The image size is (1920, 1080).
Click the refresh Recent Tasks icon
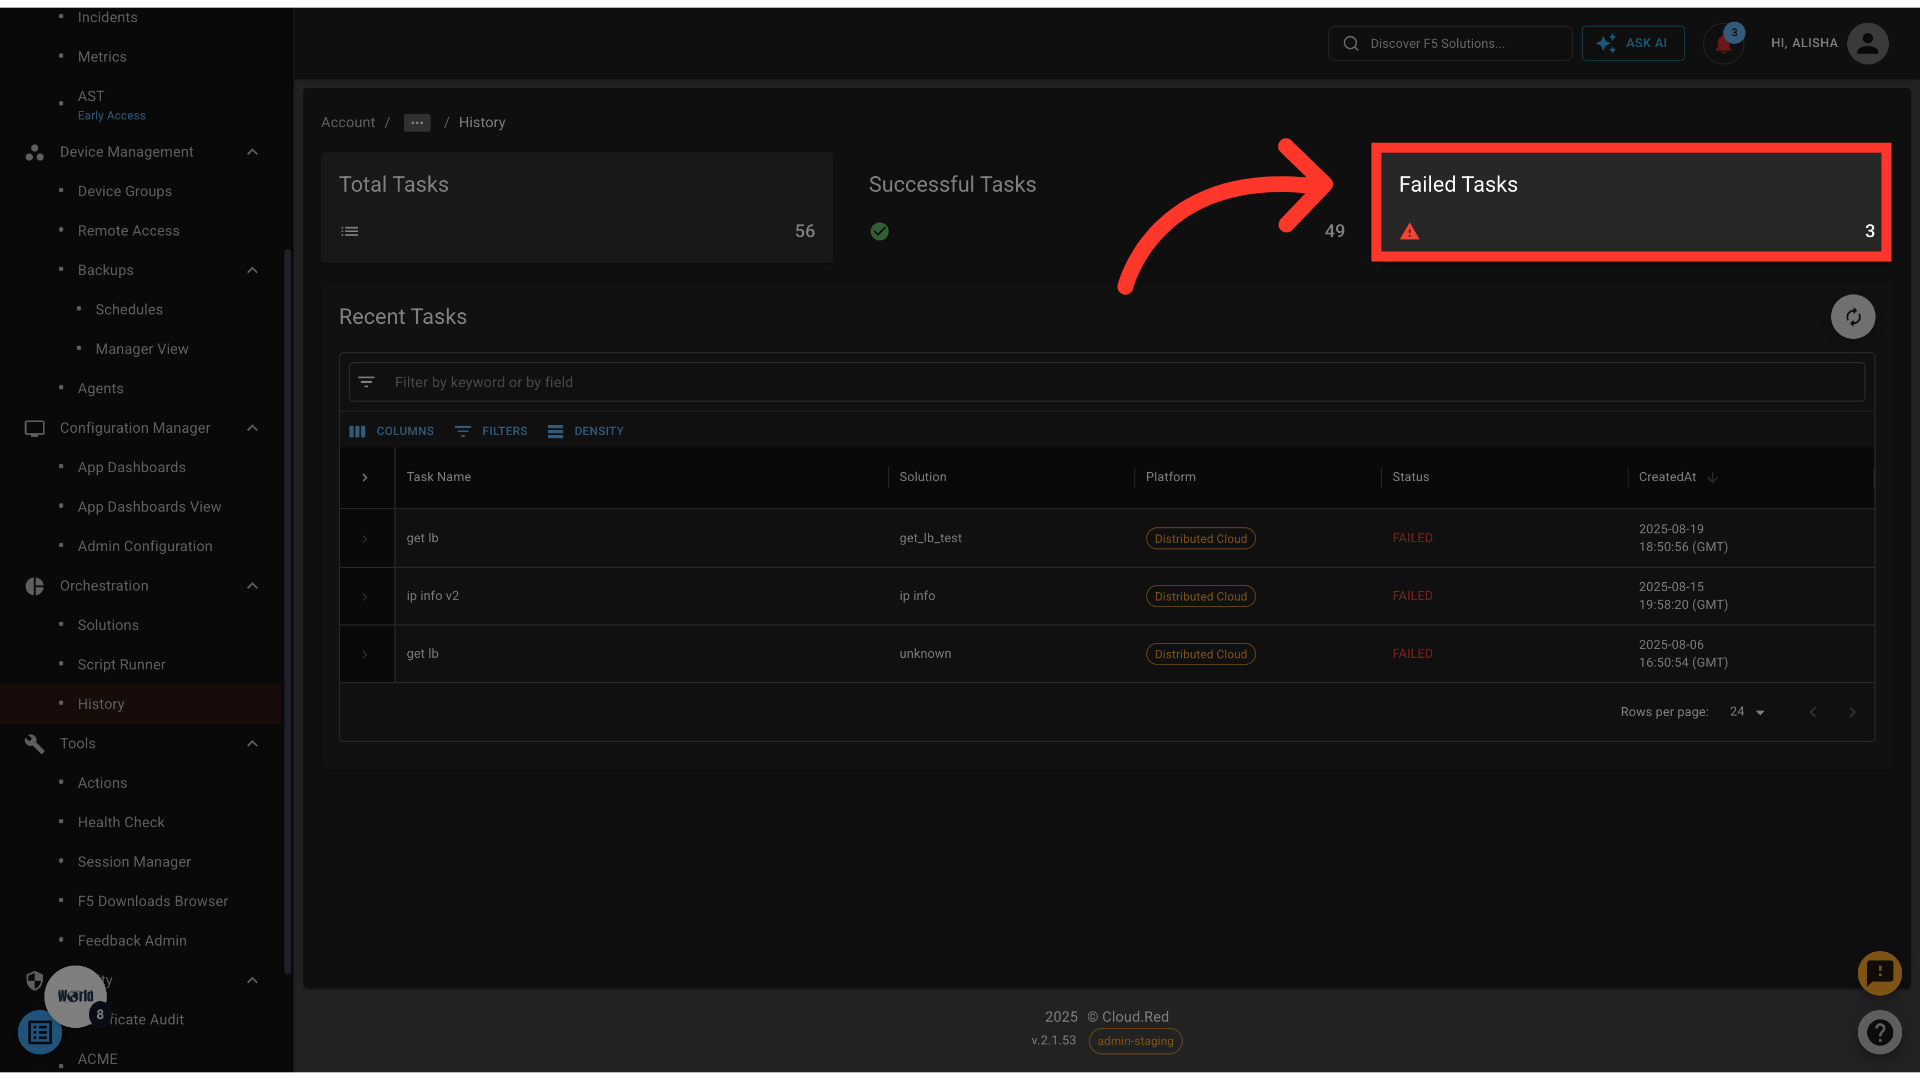1852,317
